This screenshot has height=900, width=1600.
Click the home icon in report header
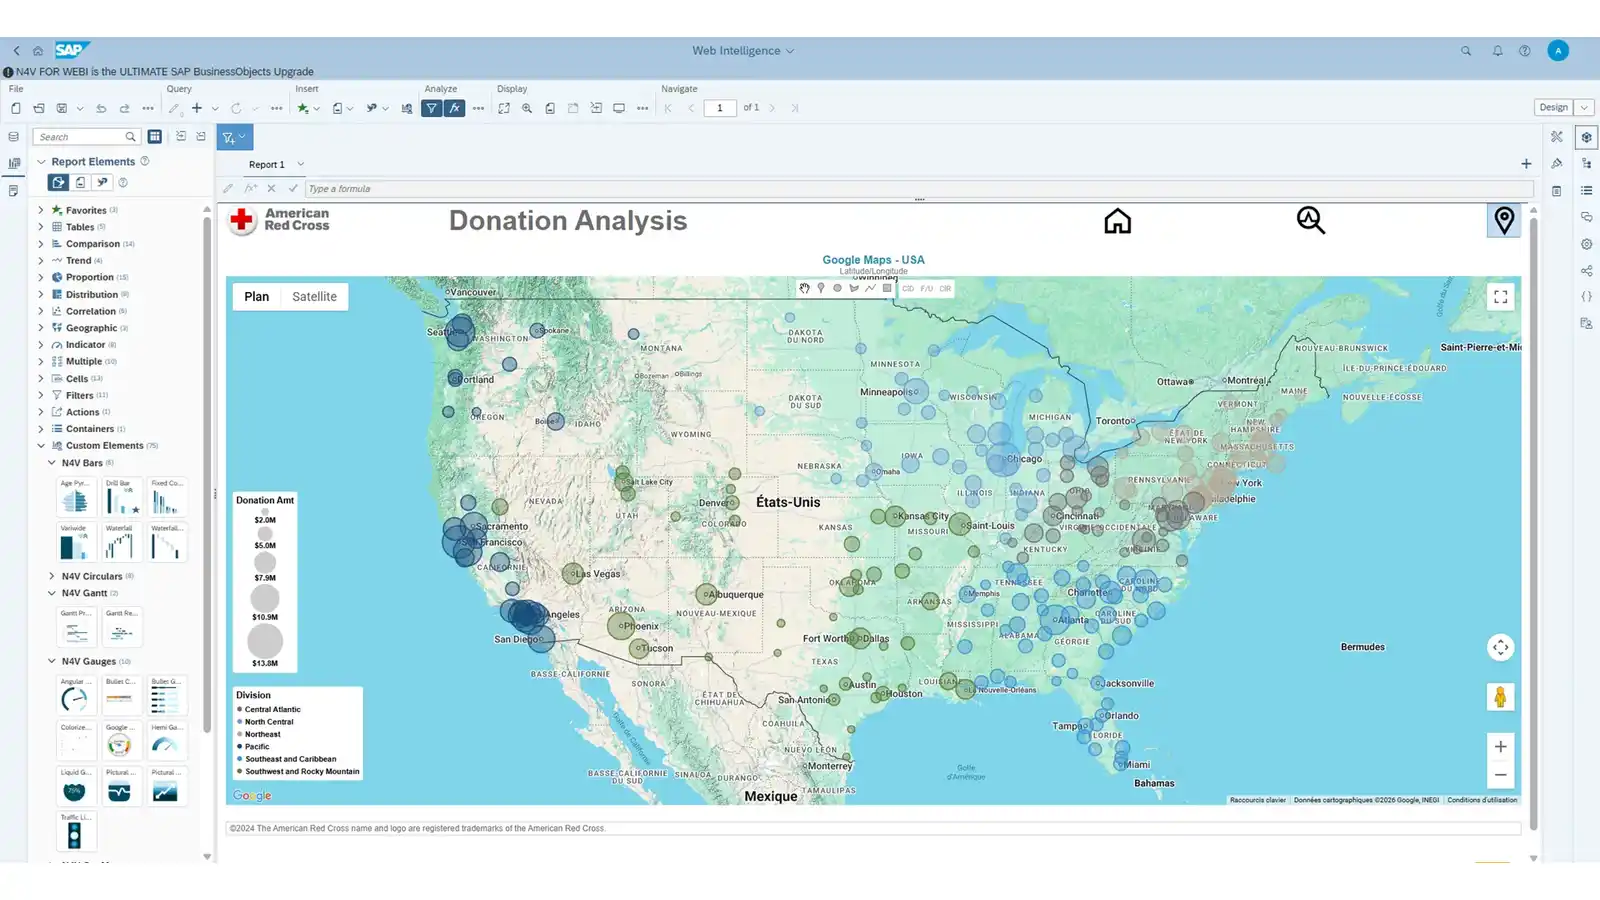coord(1117,221)
